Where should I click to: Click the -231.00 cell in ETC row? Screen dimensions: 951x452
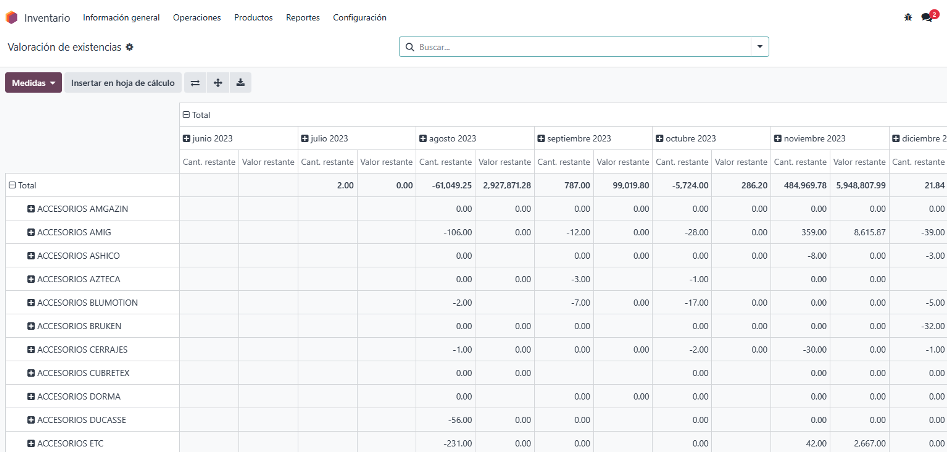[x=446, y=444]
